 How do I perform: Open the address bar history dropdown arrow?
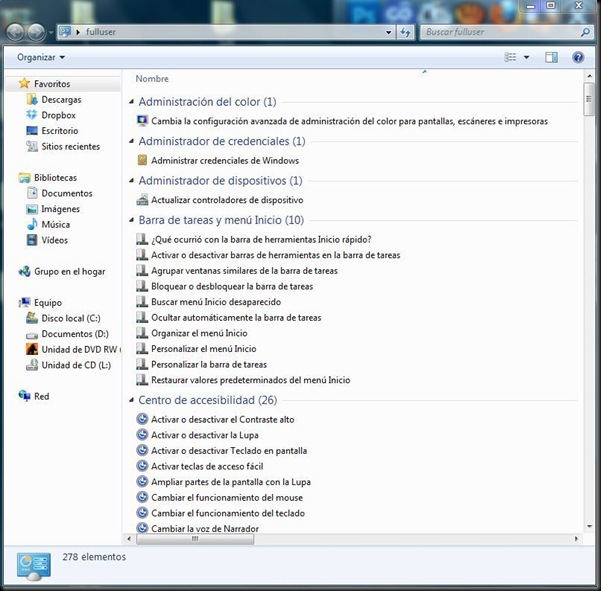point(388,33)
